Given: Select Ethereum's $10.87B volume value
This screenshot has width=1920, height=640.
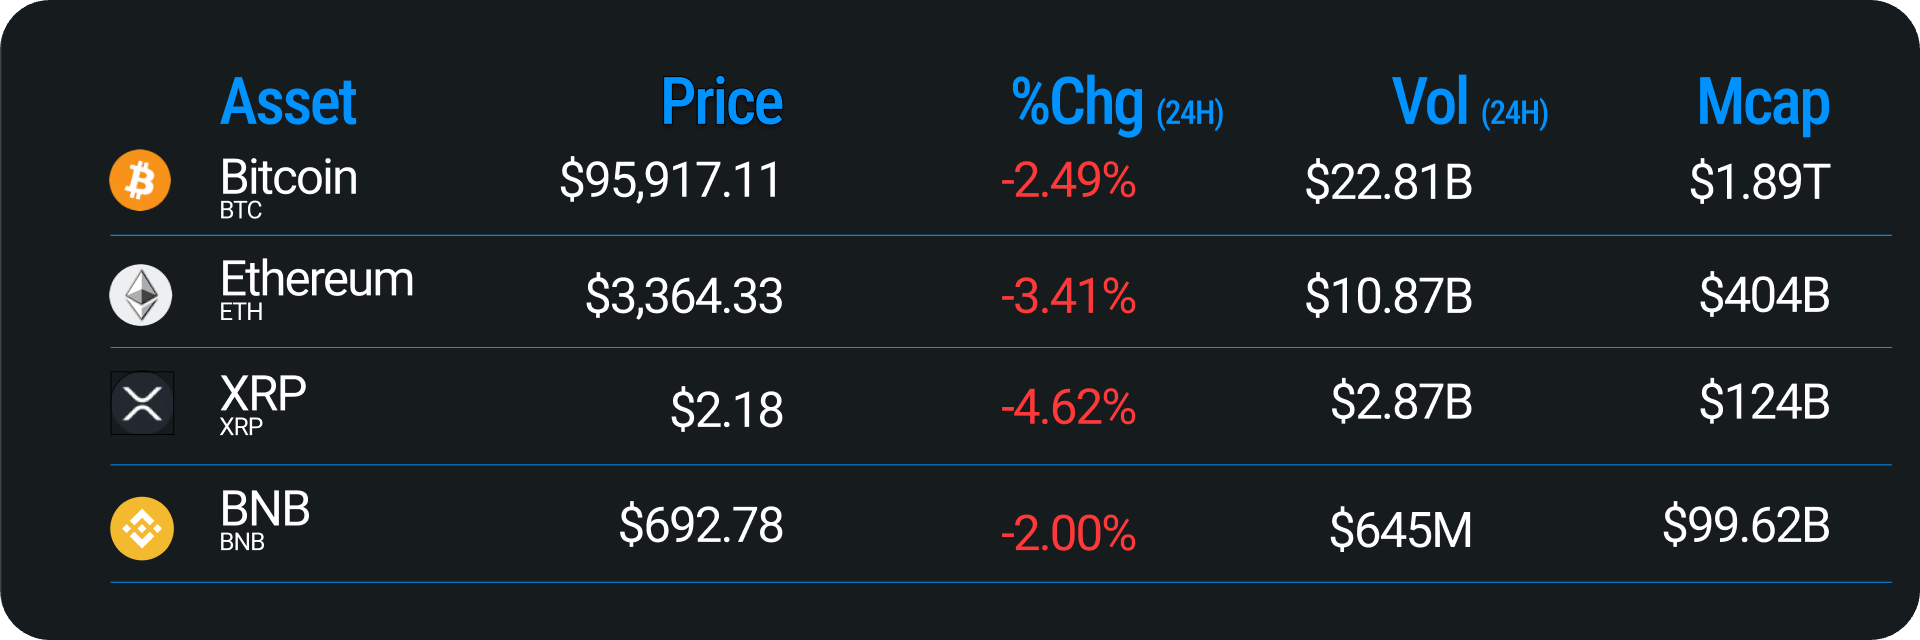Looking at the screenshot, I should [x=1388, y=297].
